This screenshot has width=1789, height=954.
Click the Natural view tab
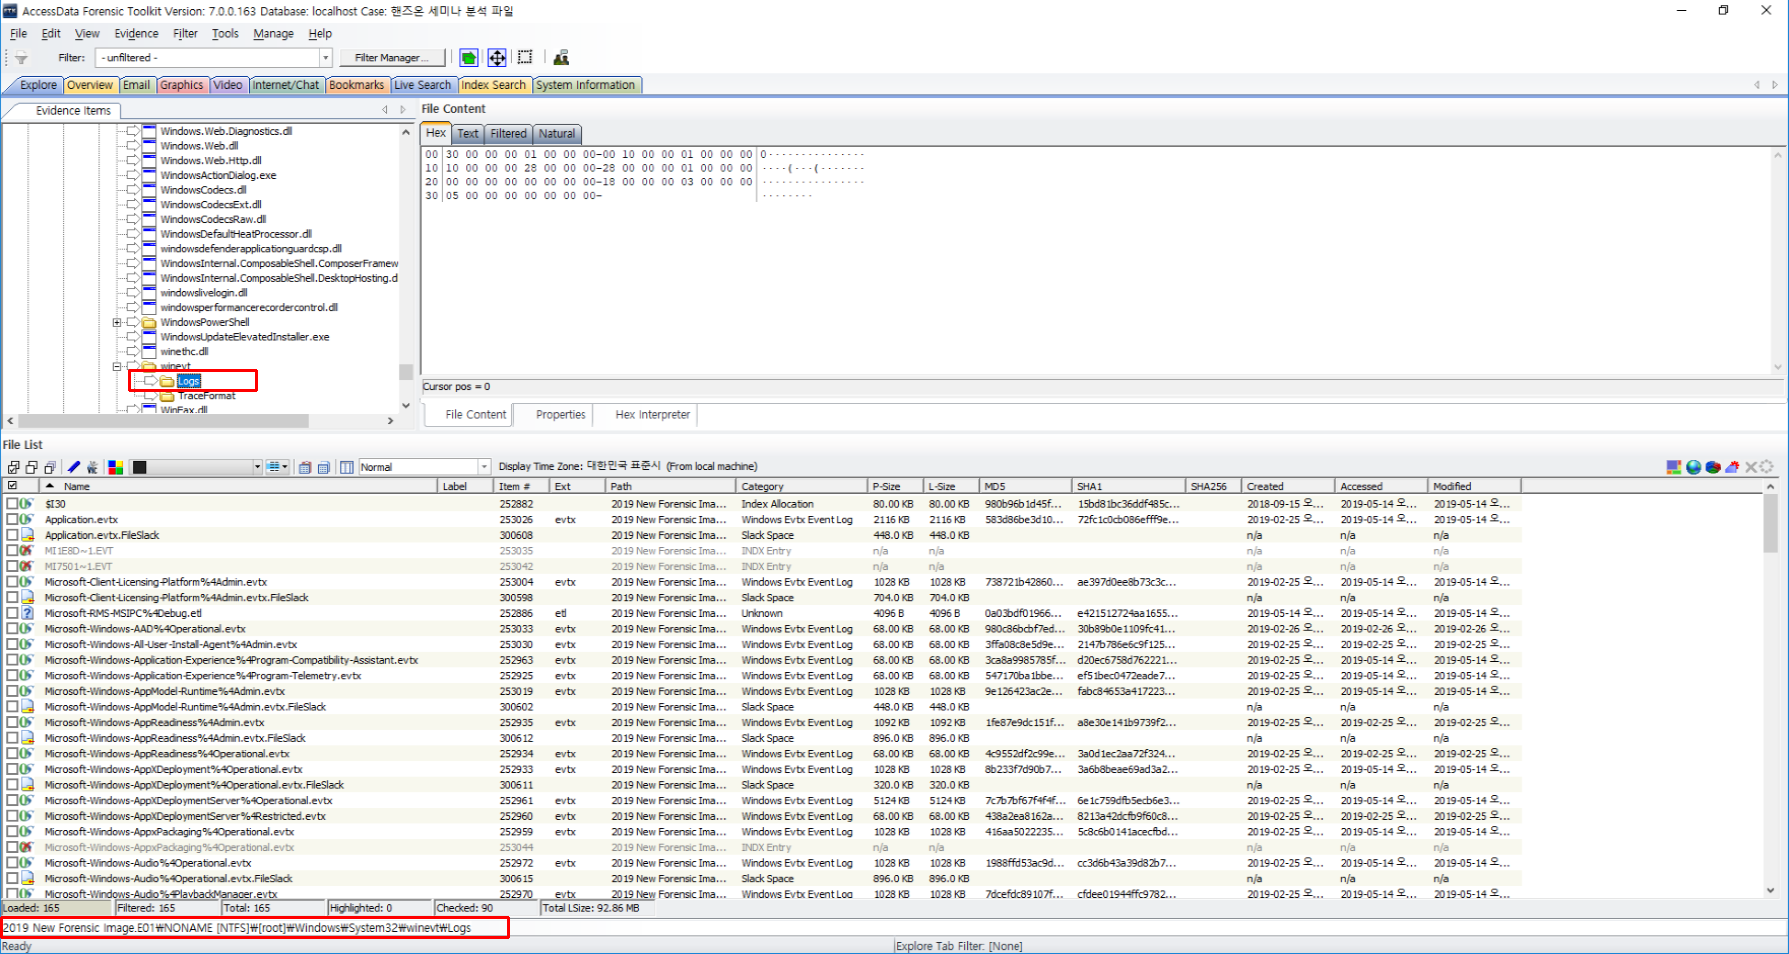coord(557,133)
